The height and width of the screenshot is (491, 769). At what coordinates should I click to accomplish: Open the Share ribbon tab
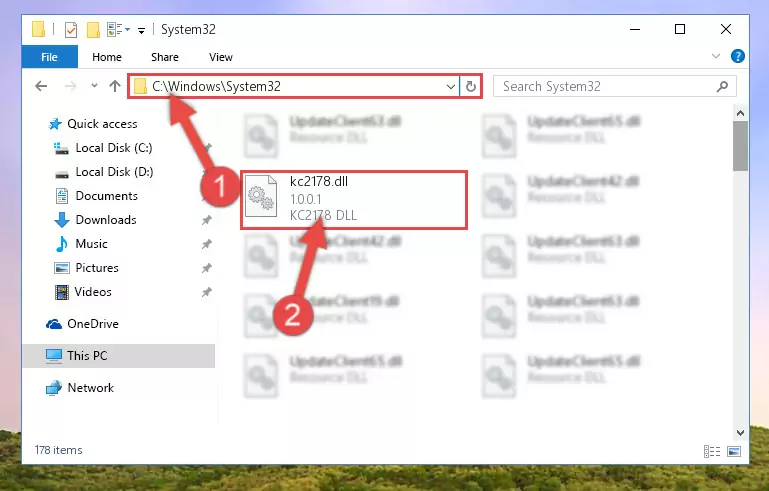[165, 57]
